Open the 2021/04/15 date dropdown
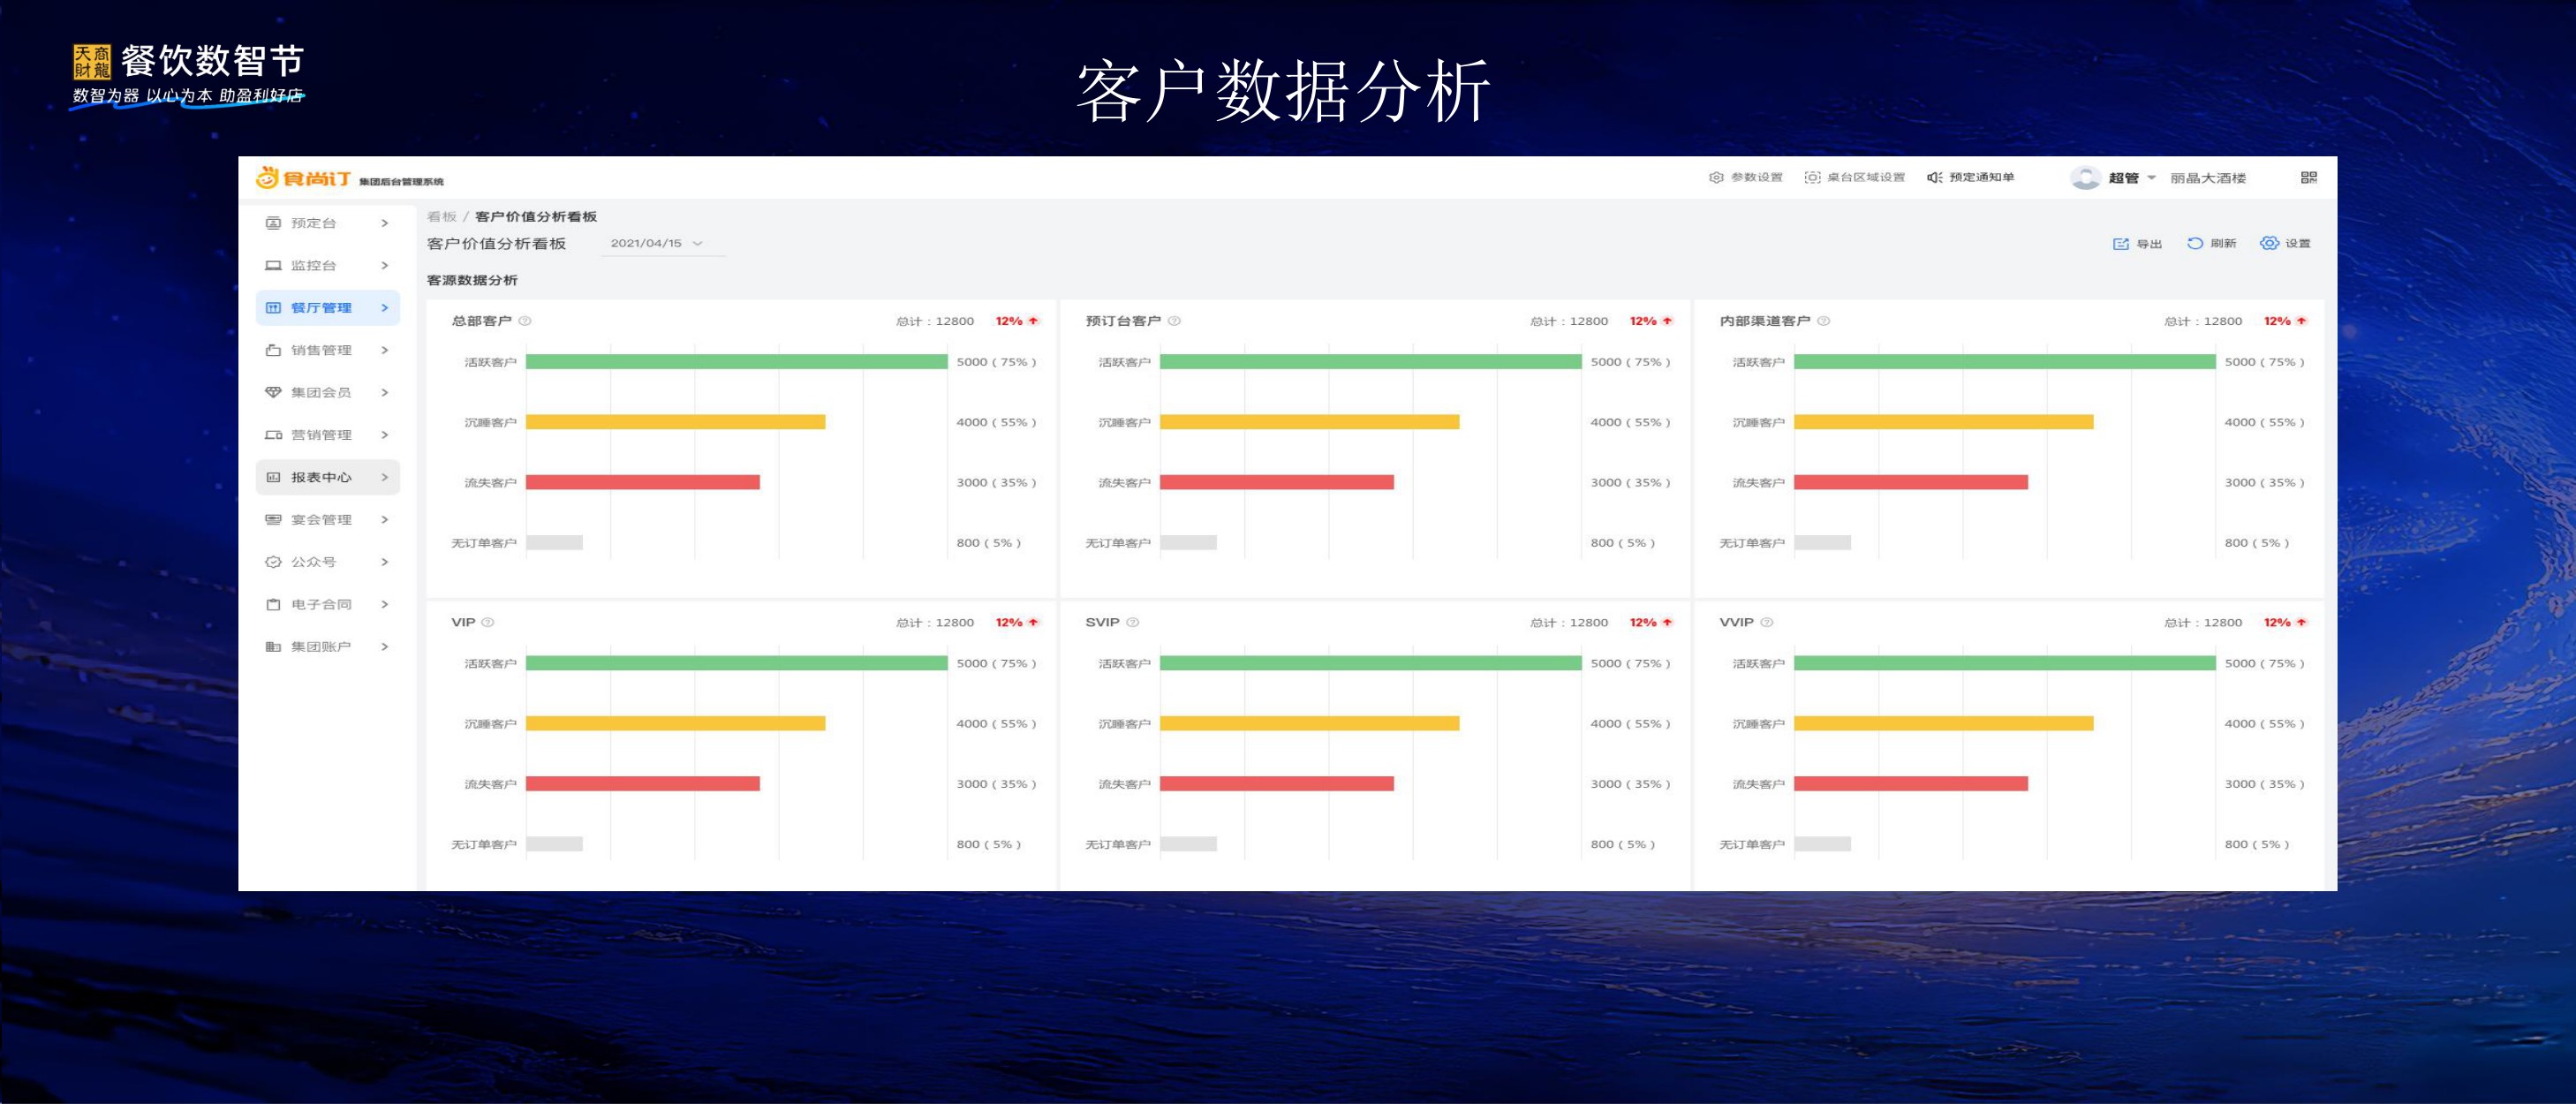2576x1104 pixels. click(662, 243)
